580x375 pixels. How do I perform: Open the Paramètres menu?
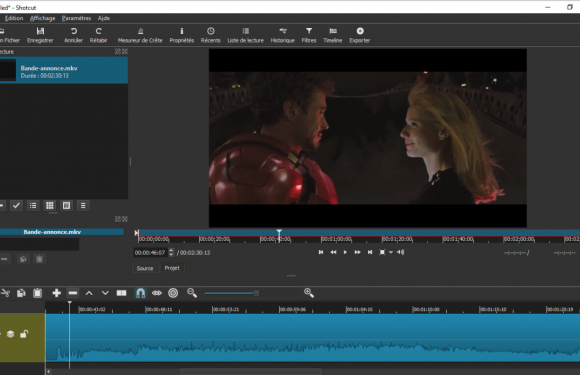[x=76, y=18]
